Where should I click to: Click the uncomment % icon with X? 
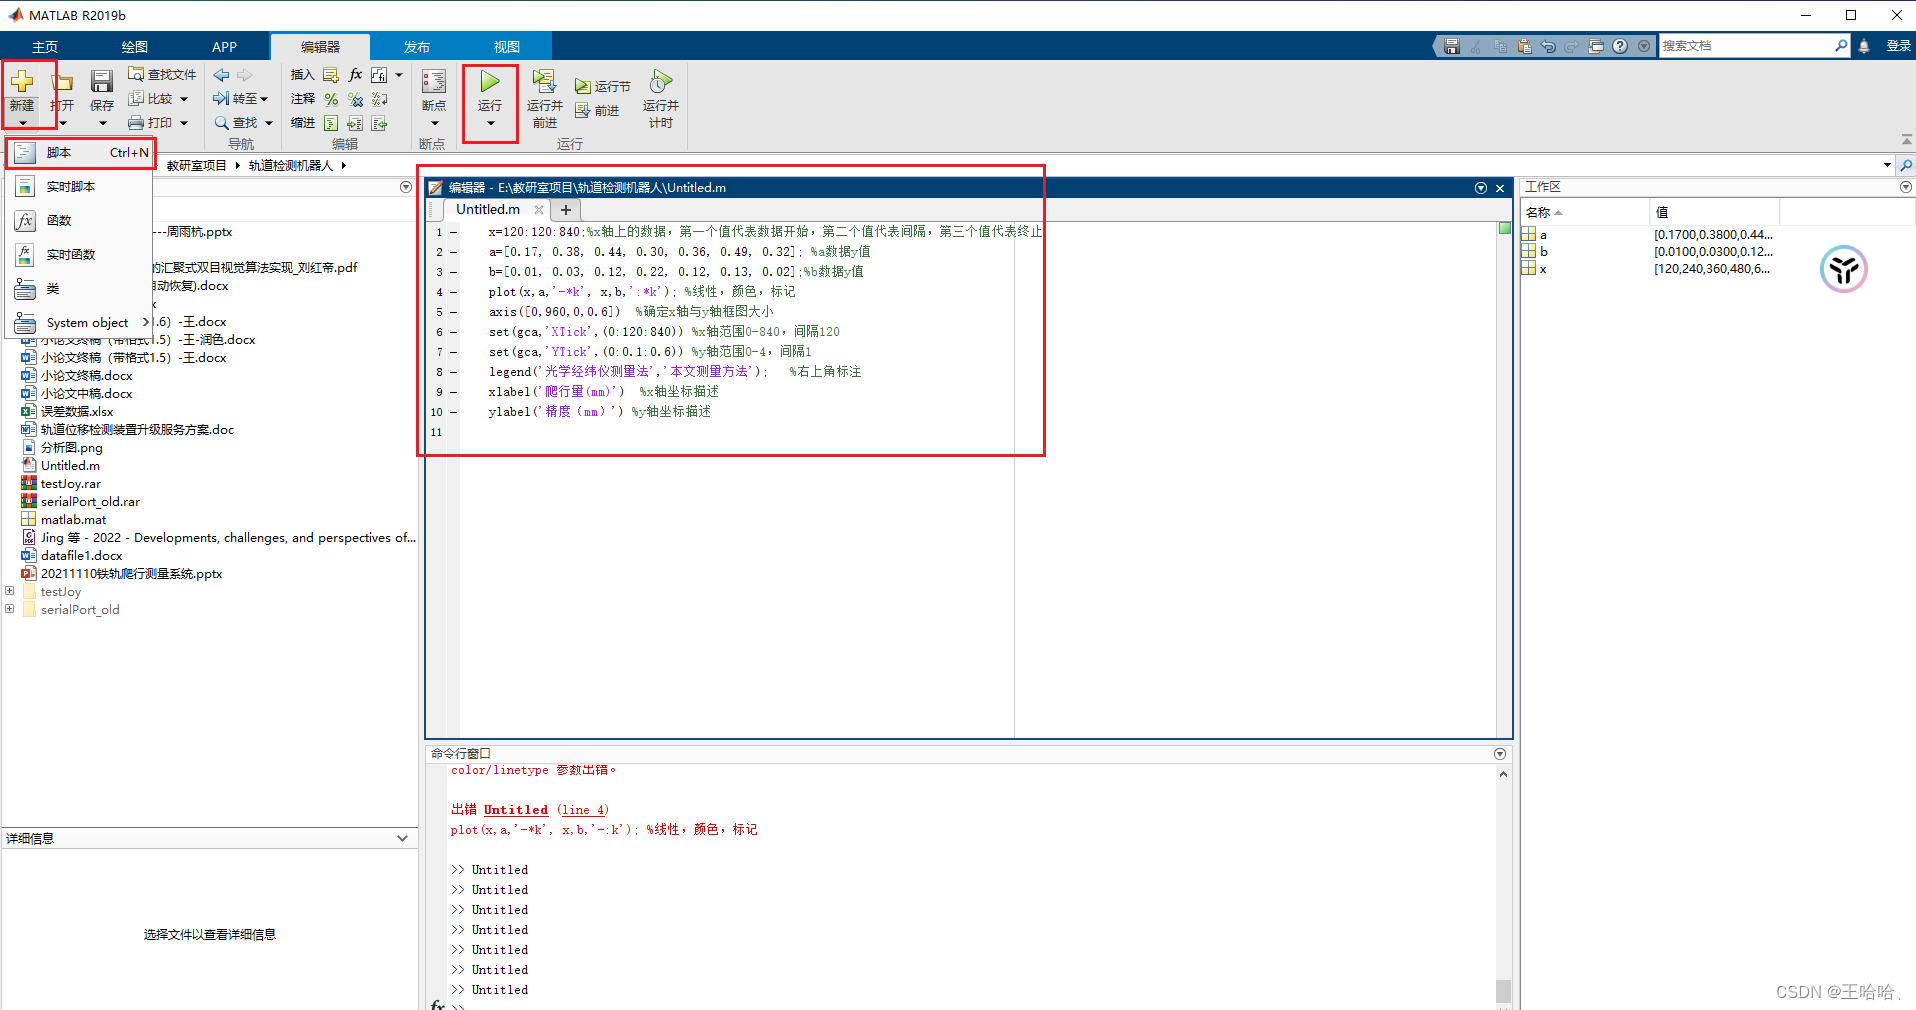355,99
